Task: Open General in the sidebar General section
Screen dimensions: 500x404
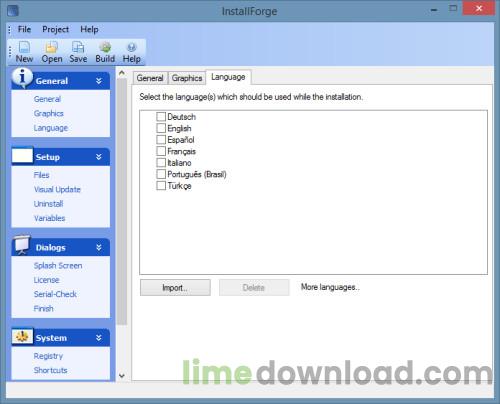Action: pyautogui.click(x=47, y=99)
